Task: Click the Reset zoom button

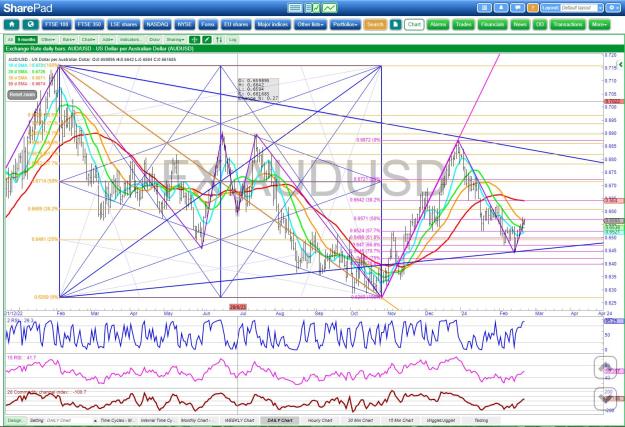Action: click(22, 94)
